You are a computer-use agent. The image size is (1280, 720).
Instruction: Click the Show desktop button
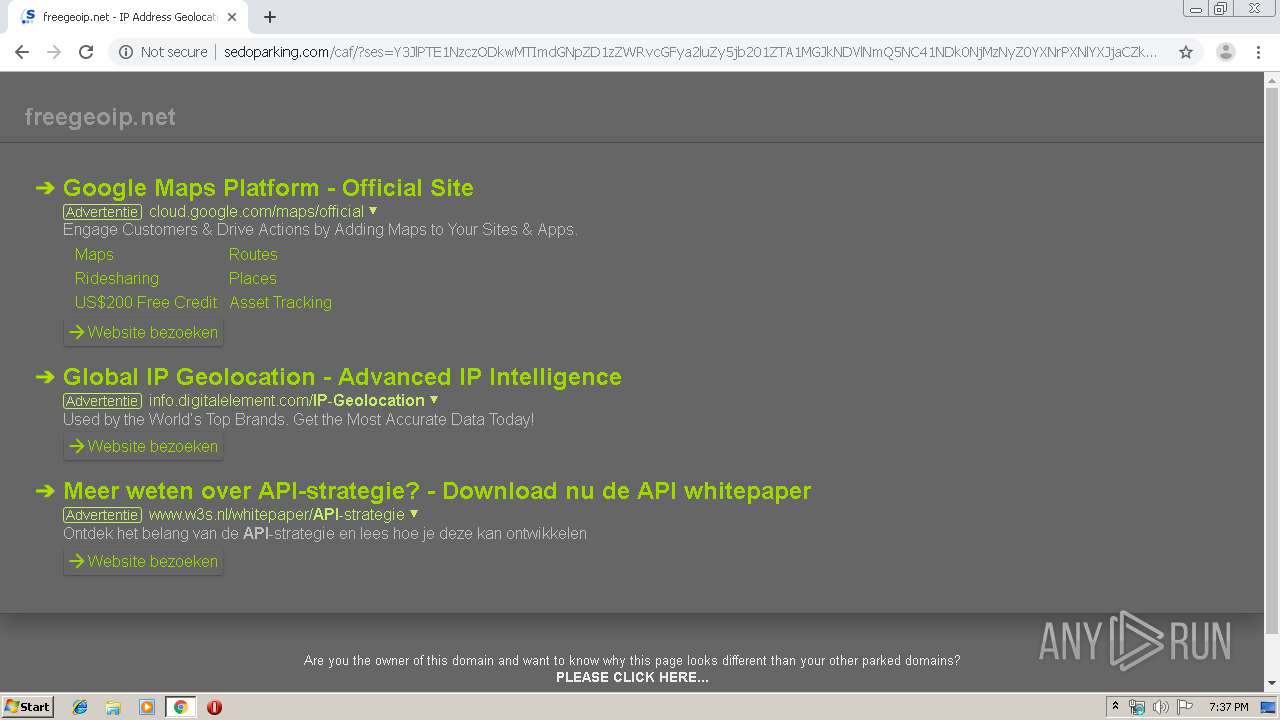click(1269, 707)
